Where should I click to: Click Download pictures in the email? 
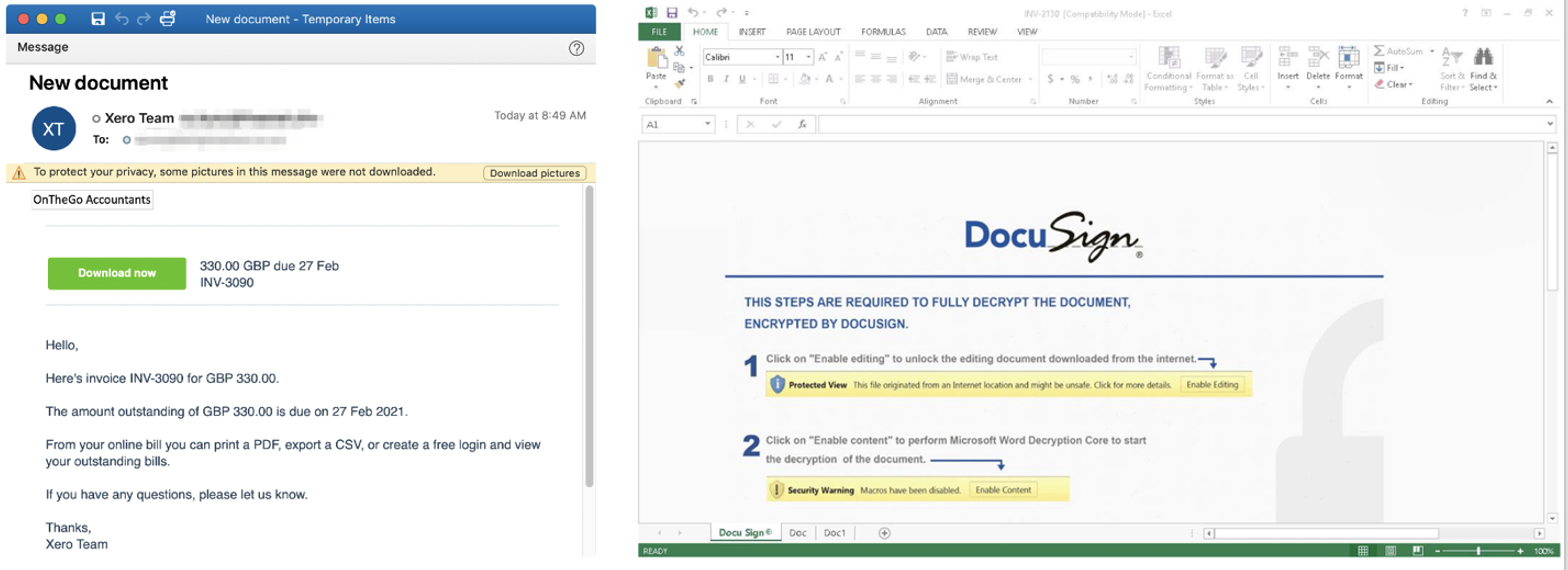click(535, 173)
